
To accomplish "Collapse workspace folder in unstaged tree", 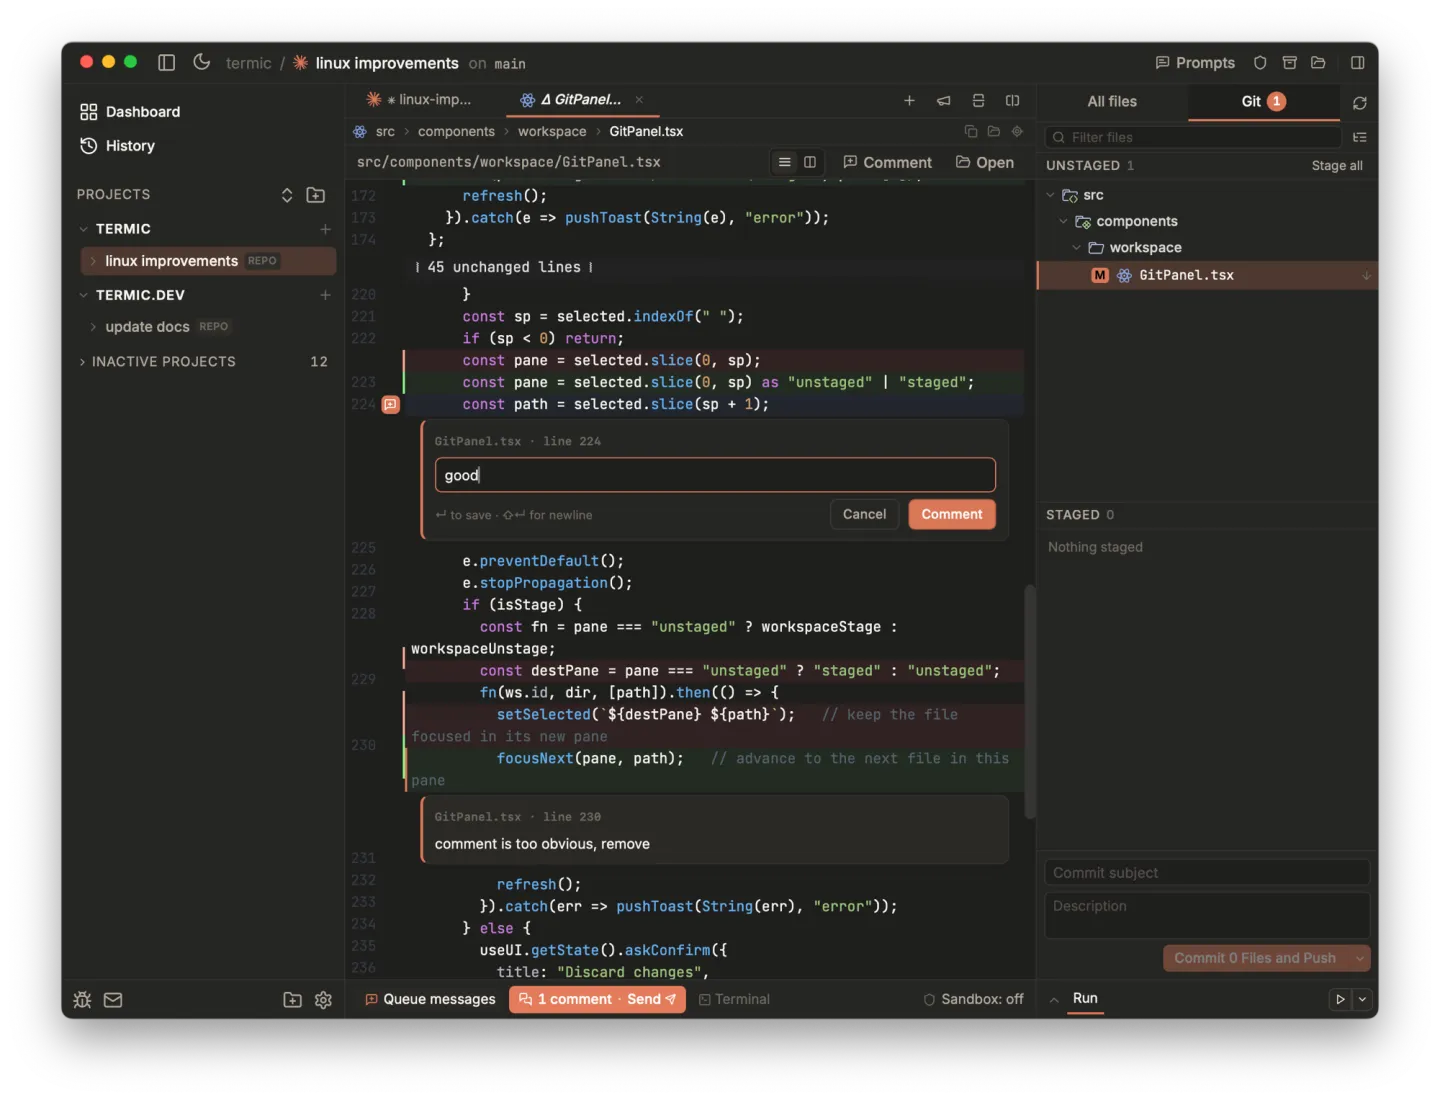I will pos(1076,247).
